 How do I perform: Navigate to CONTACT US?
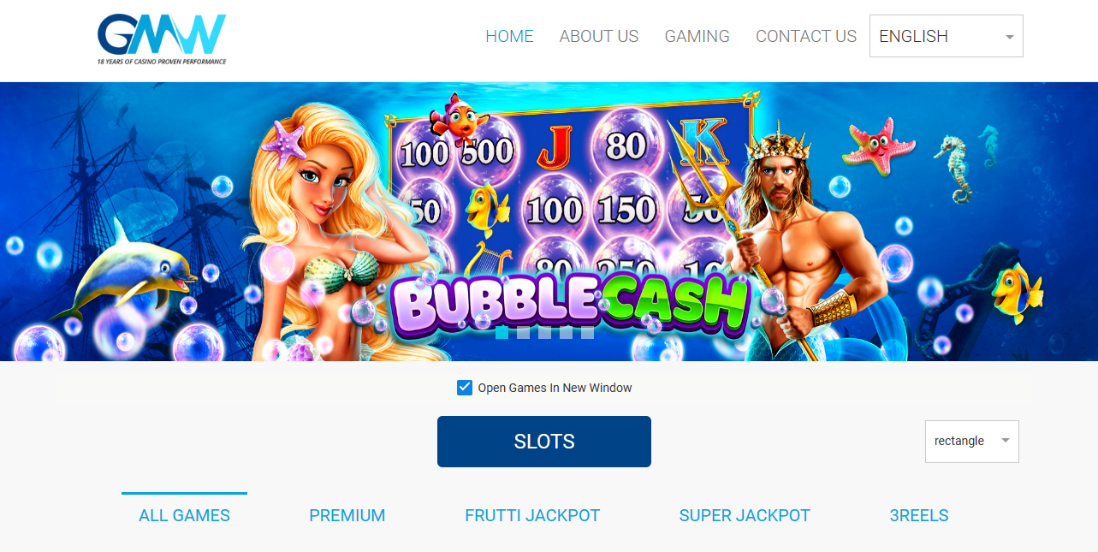[x=806, y=36]
